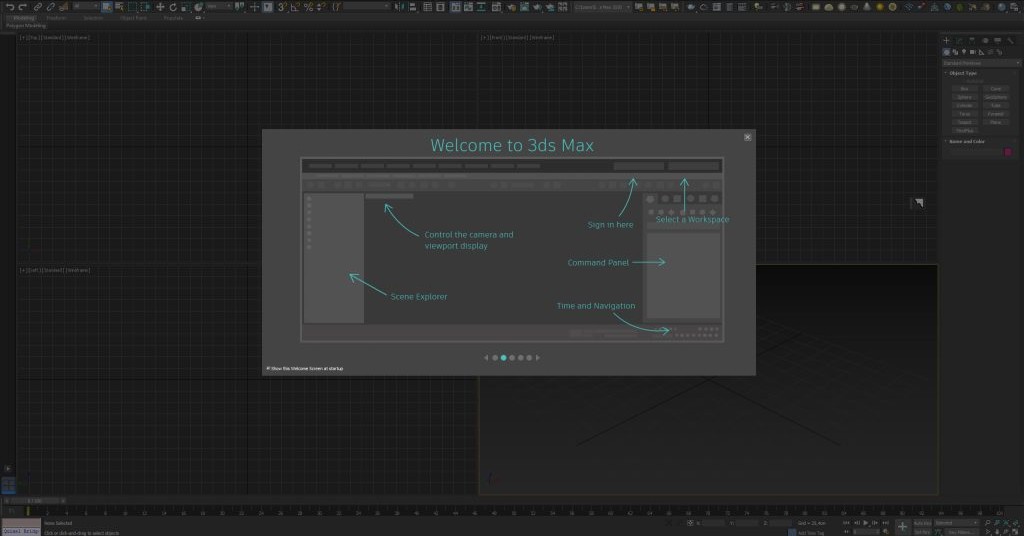This screenshot has height=536, width=1024.
Task: Select the Select and Link tool
Action: tap(38, 7)
